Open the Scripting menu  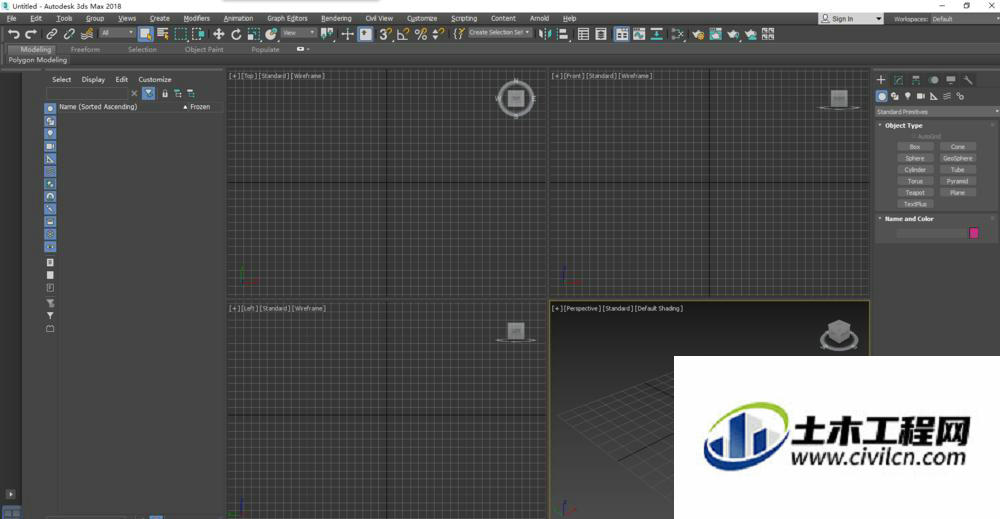tap(464, 18)
